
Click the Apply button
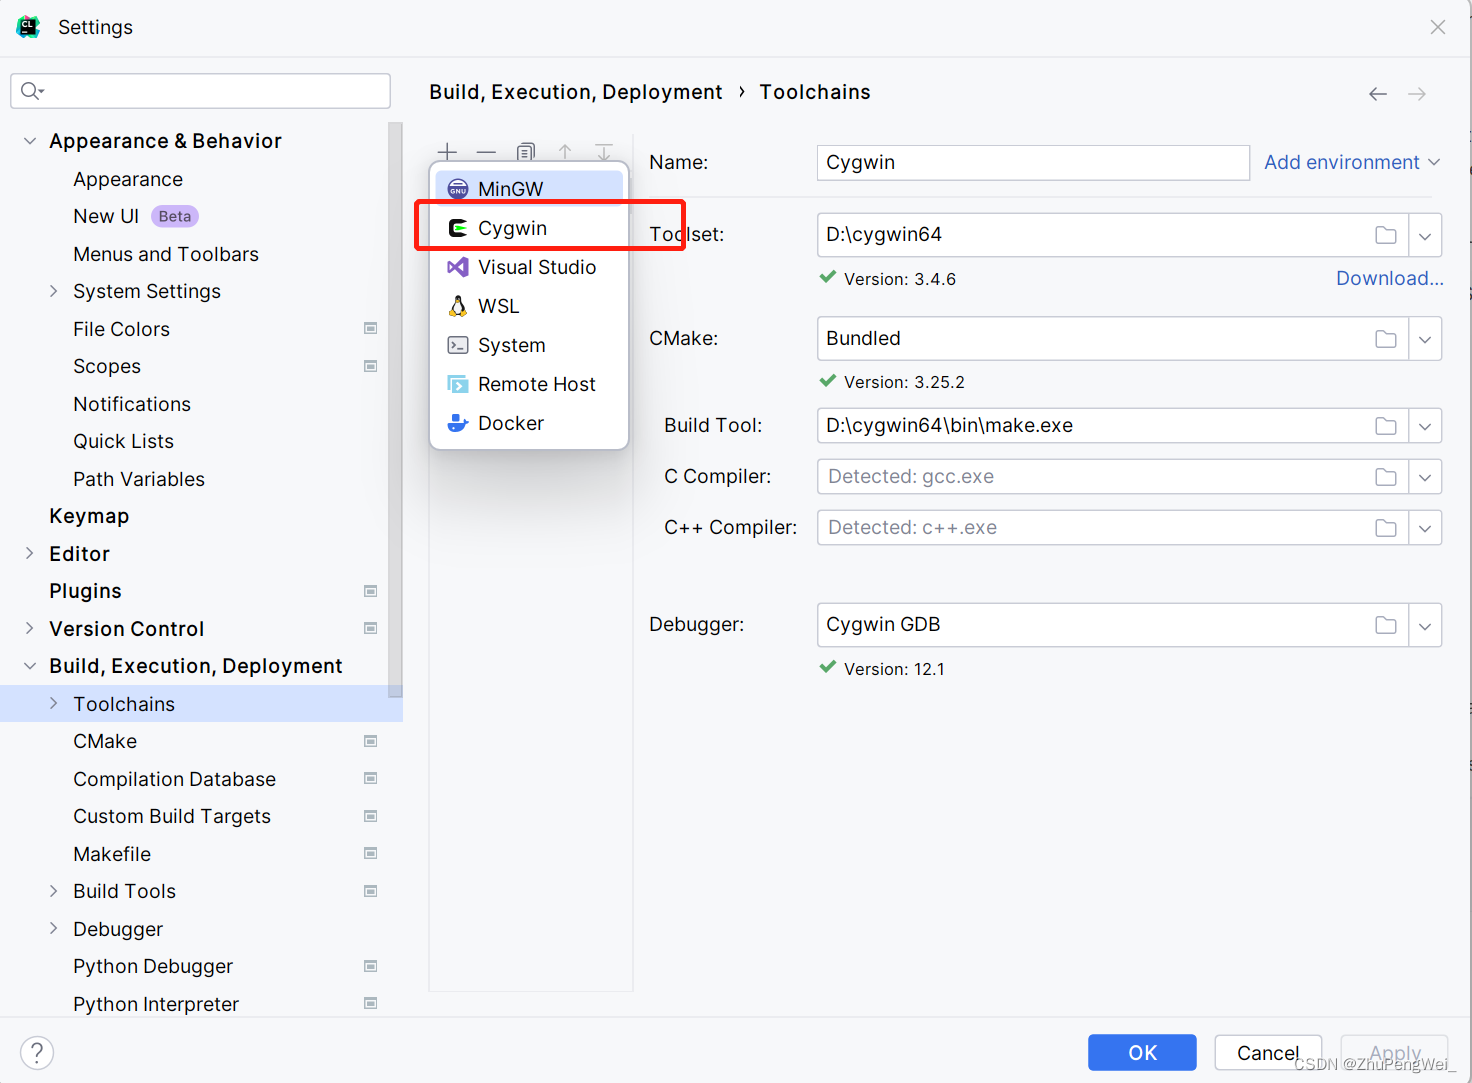click(x=1395, y=1052)
